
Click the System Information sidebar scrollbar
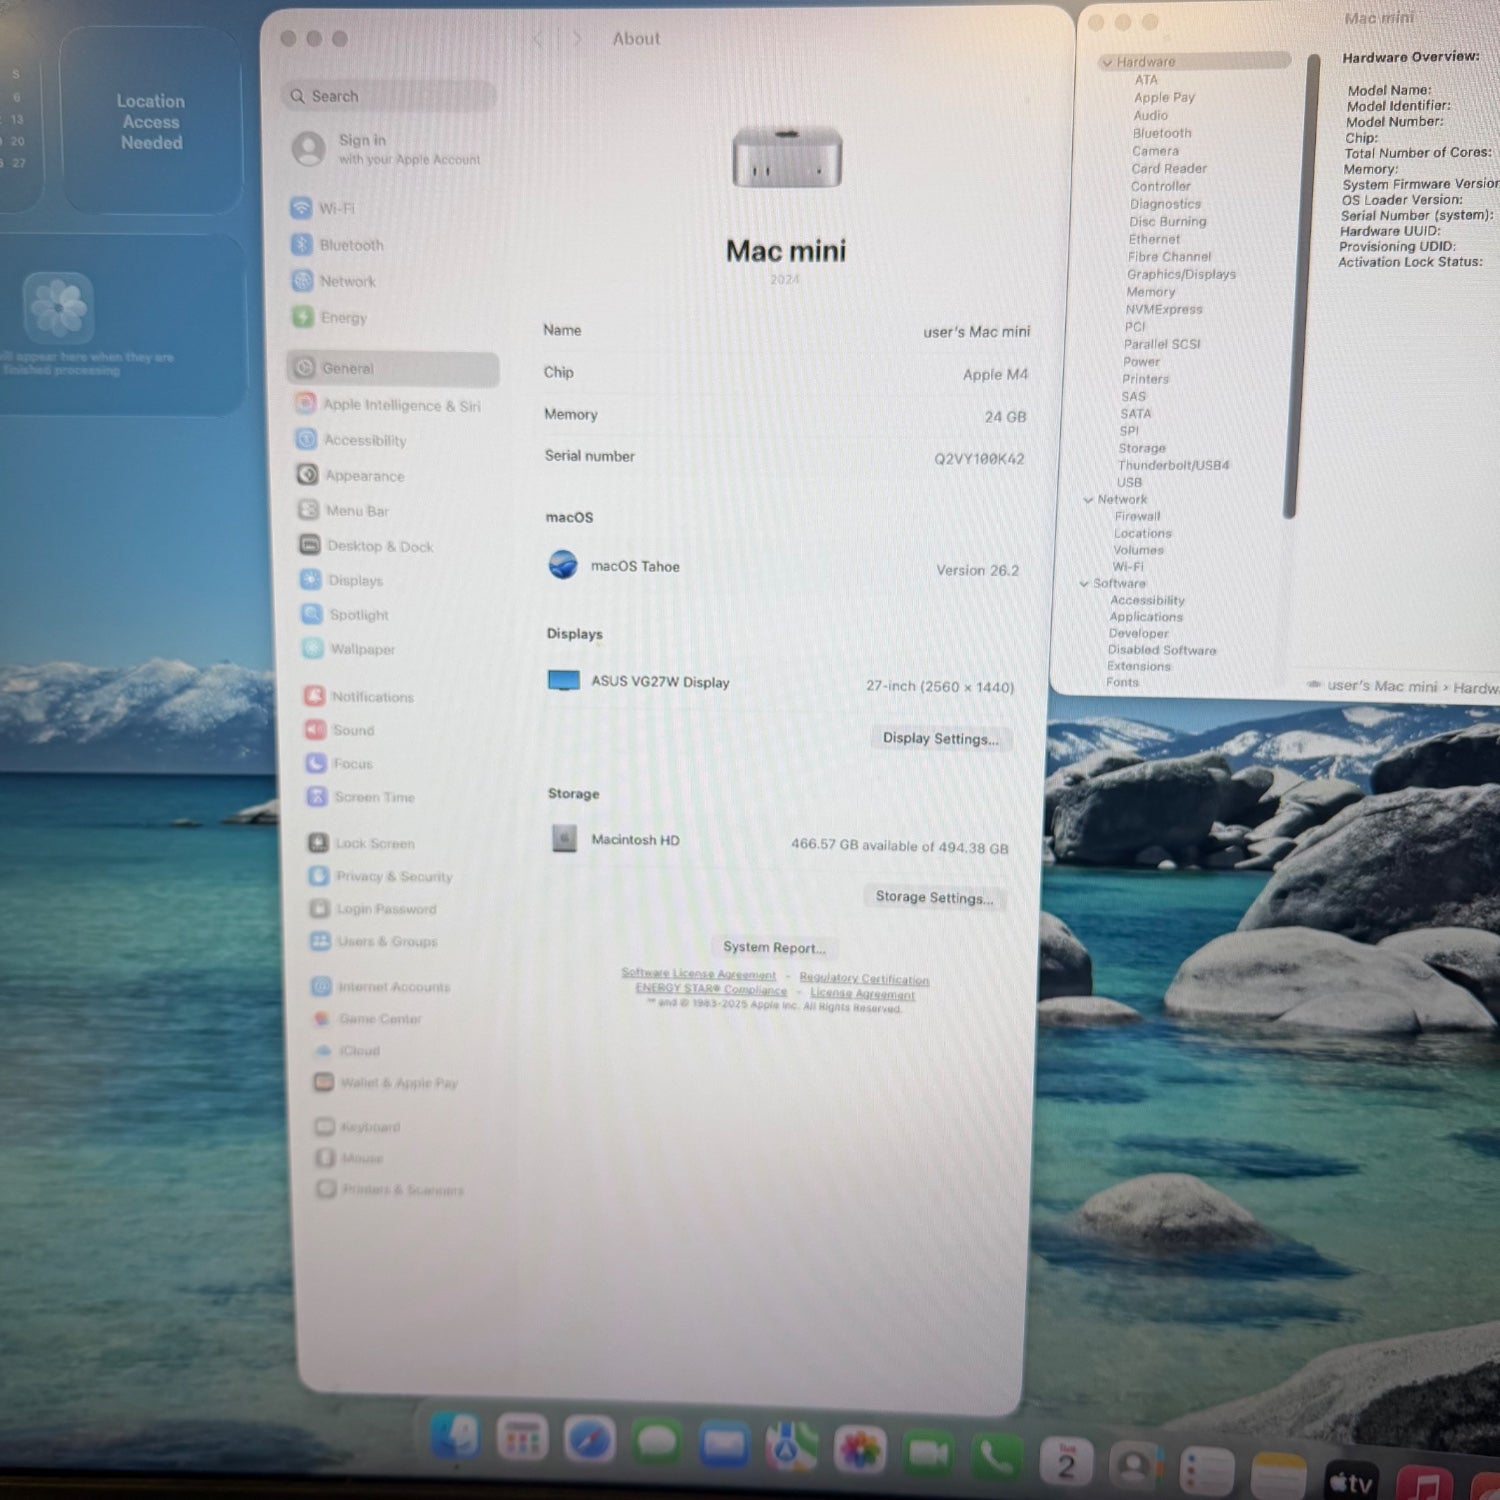click(1300, 285)
